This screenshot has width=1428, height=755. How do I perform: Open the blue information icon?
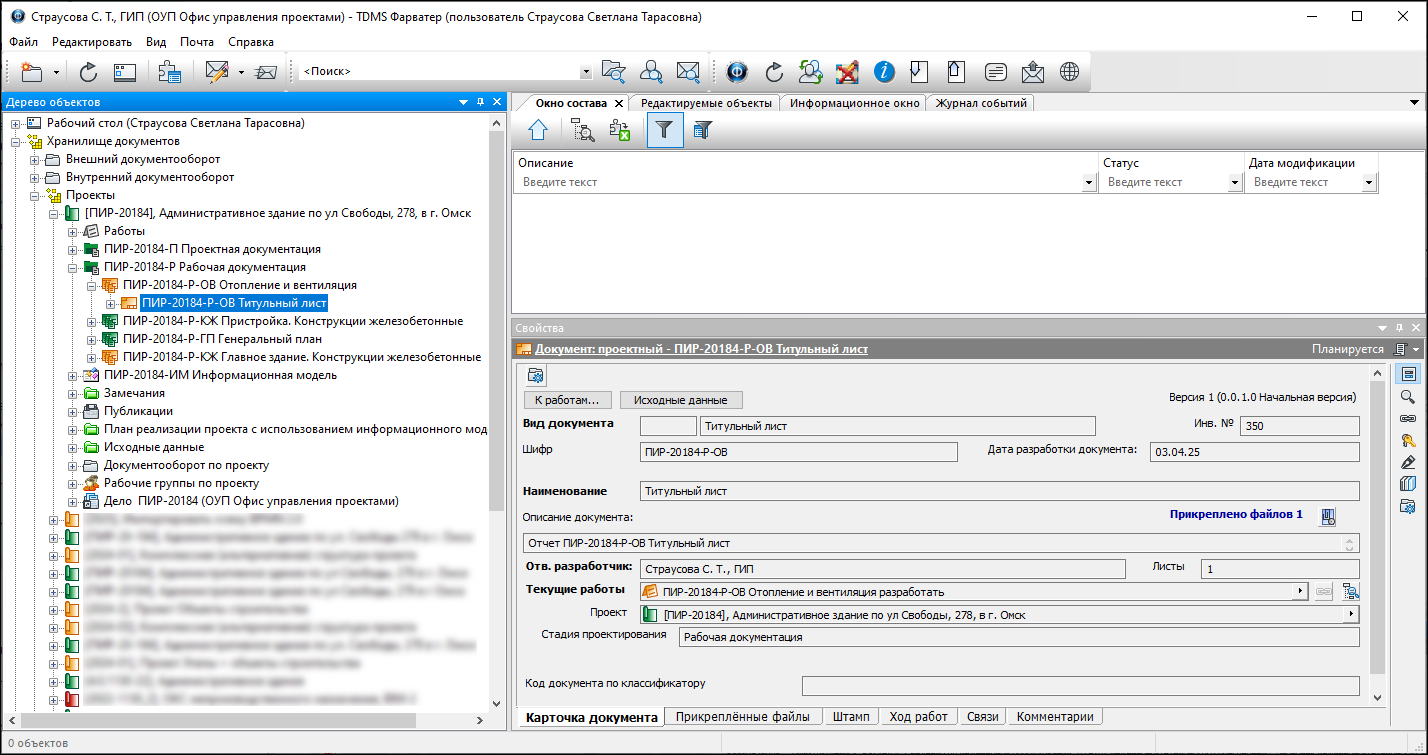pos(884,72)
